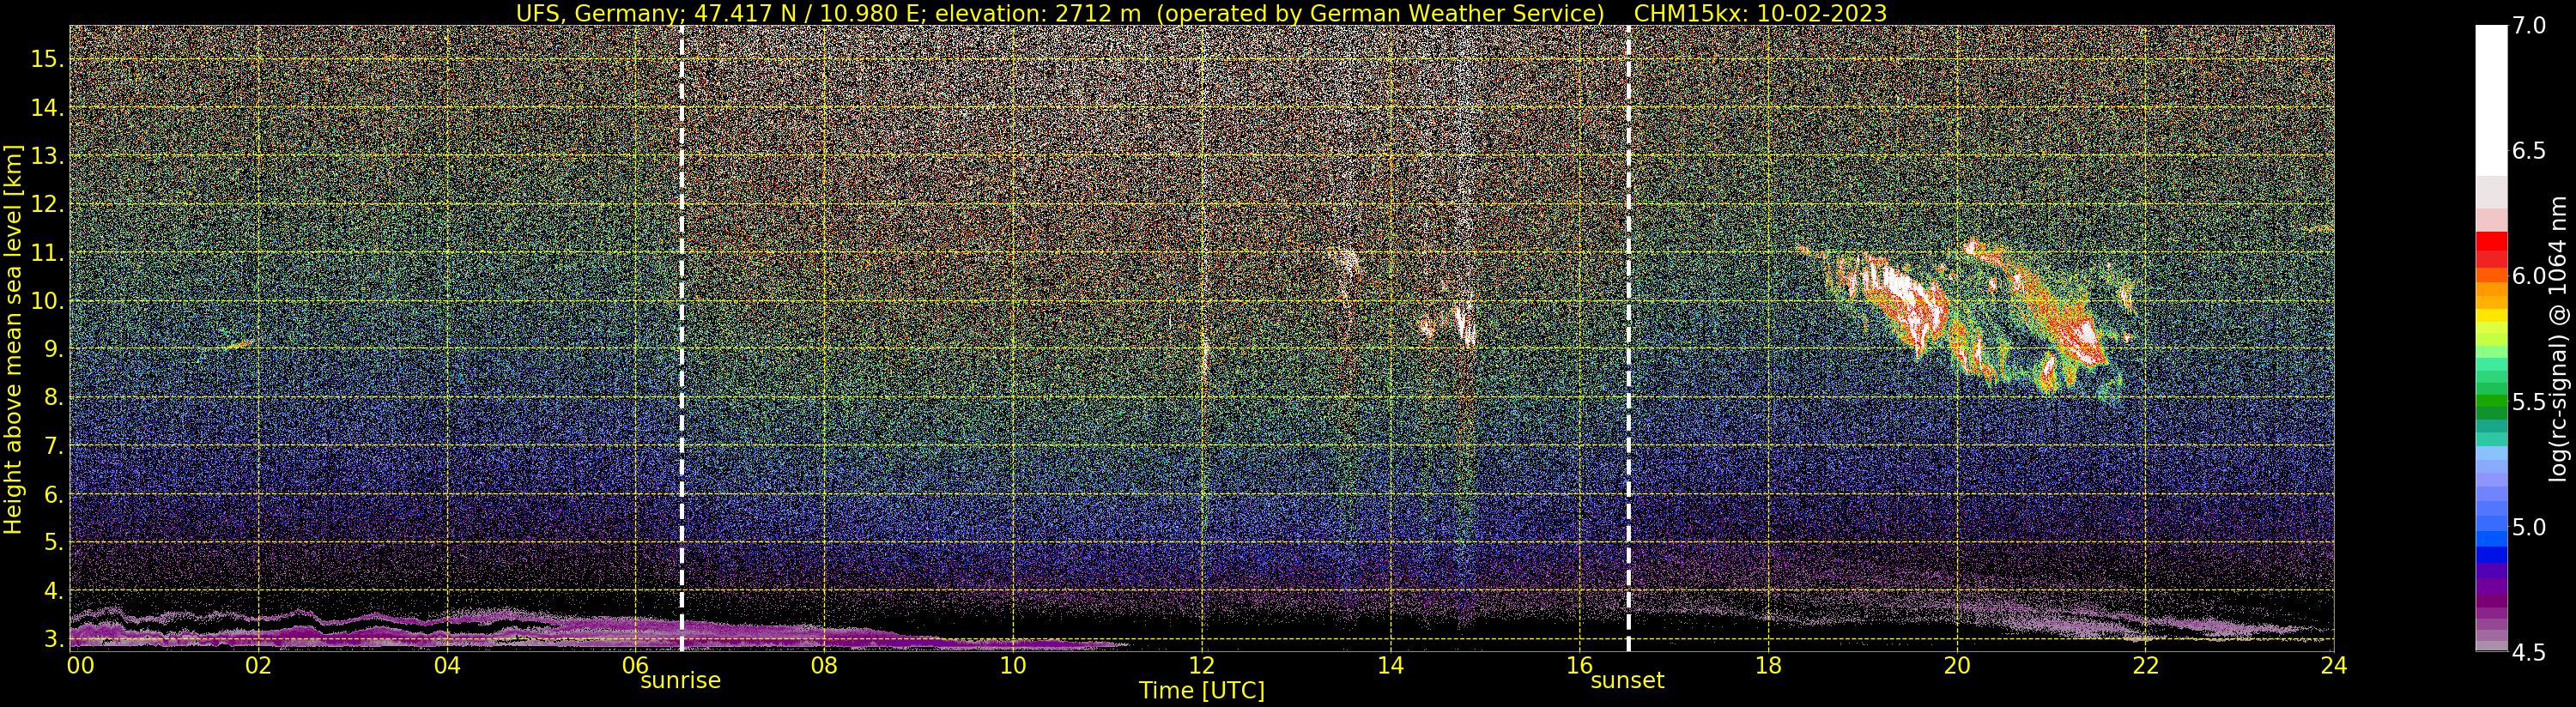Click the colorbar value label "7.0"
2576x707 pixels.
(2528, 26)
